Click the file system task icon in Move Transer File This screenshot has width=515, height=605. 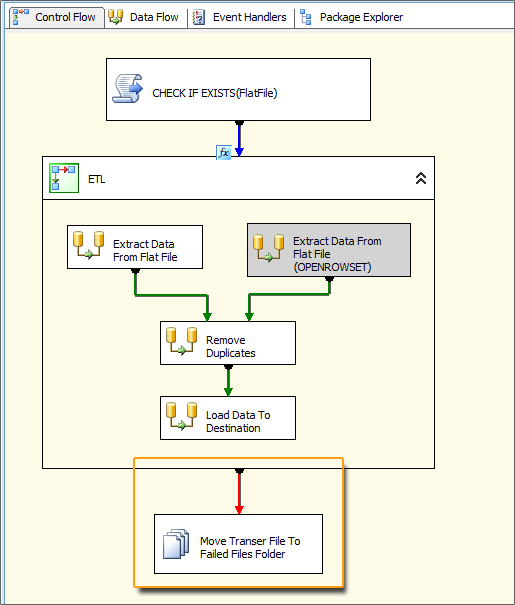[x=176, y=544]
